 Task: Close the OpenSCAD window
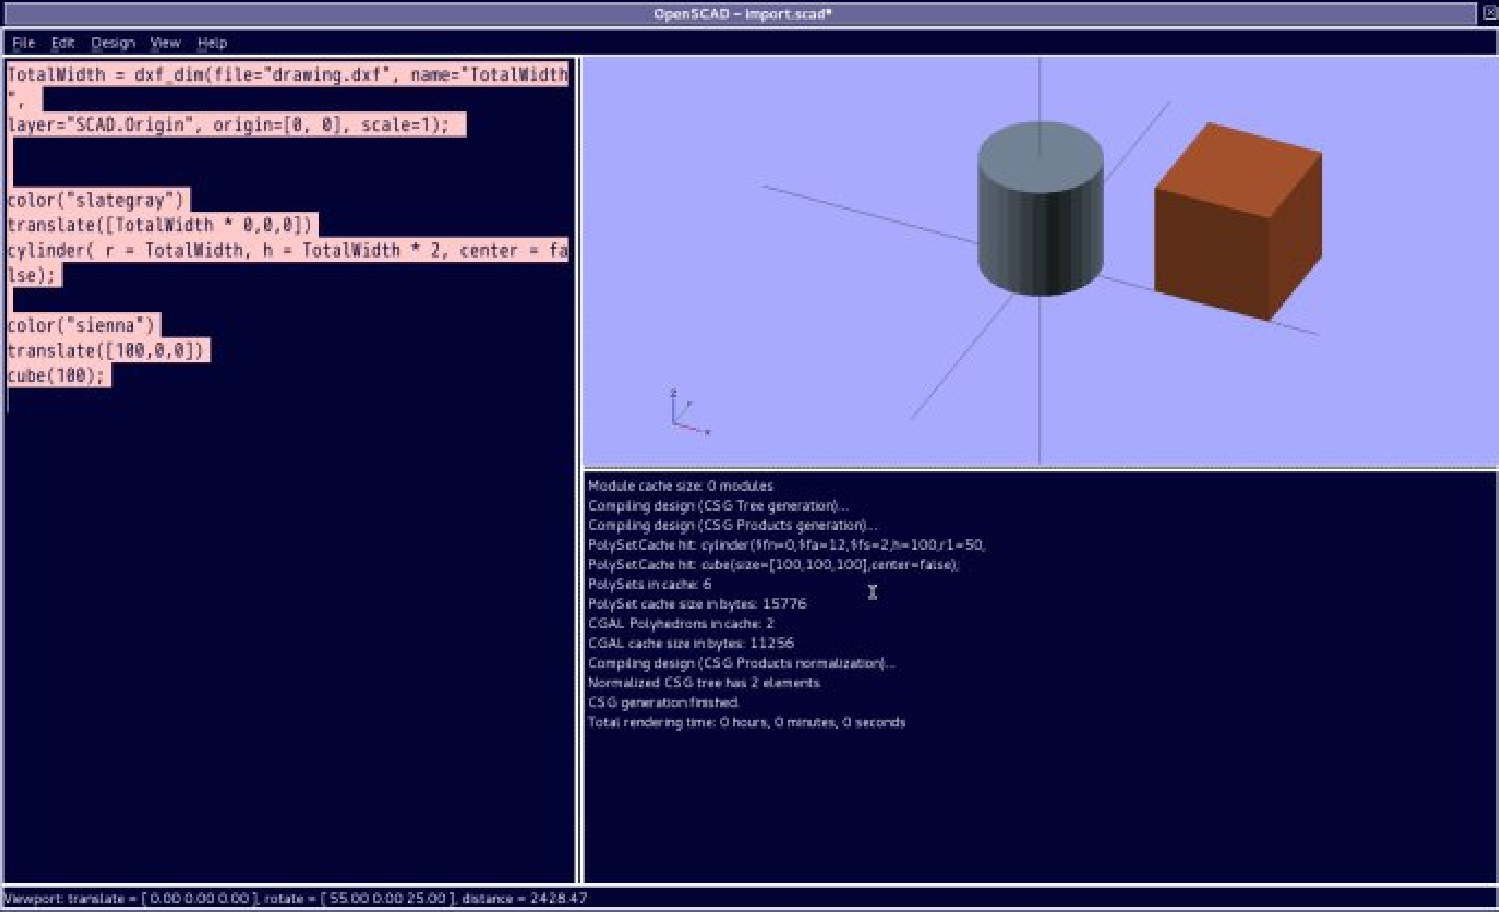1489,13
